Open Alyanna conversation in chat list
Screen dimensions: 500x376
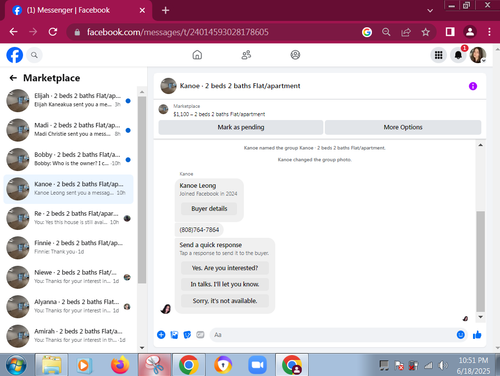coord(68,307)
